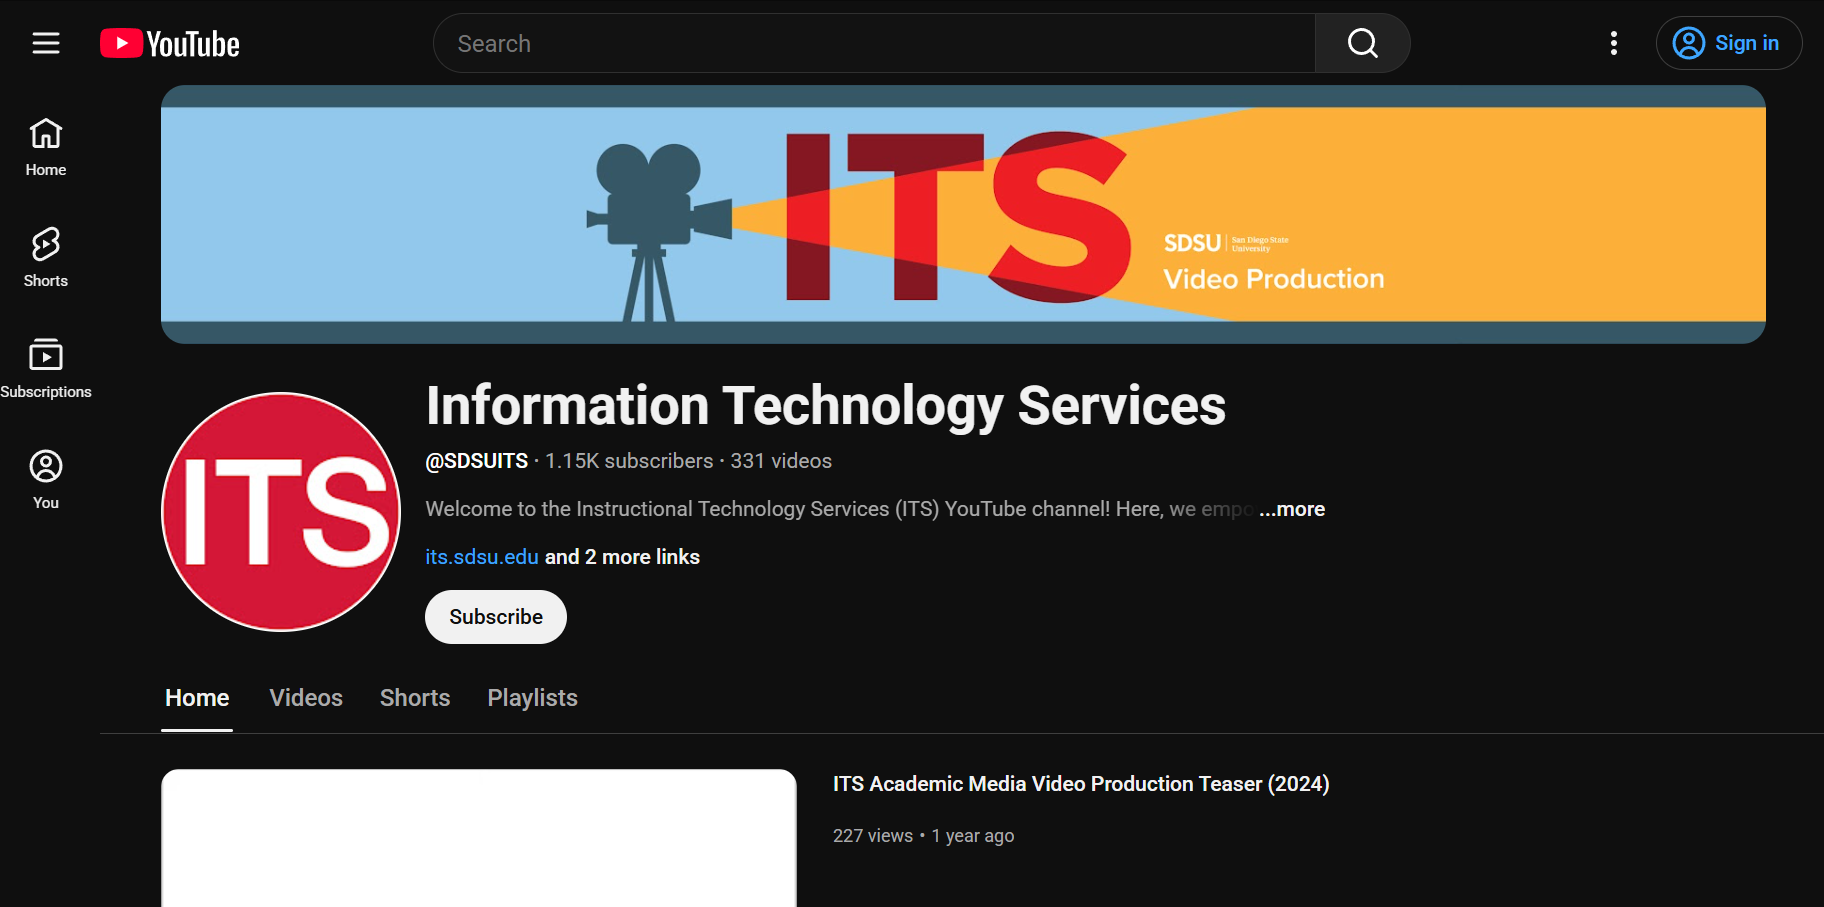The width and height of the screenshot is (1824, 907).
Task: Click the @SDSUITS channel handle
Action: pyautogui.click(x=477, y=461)
